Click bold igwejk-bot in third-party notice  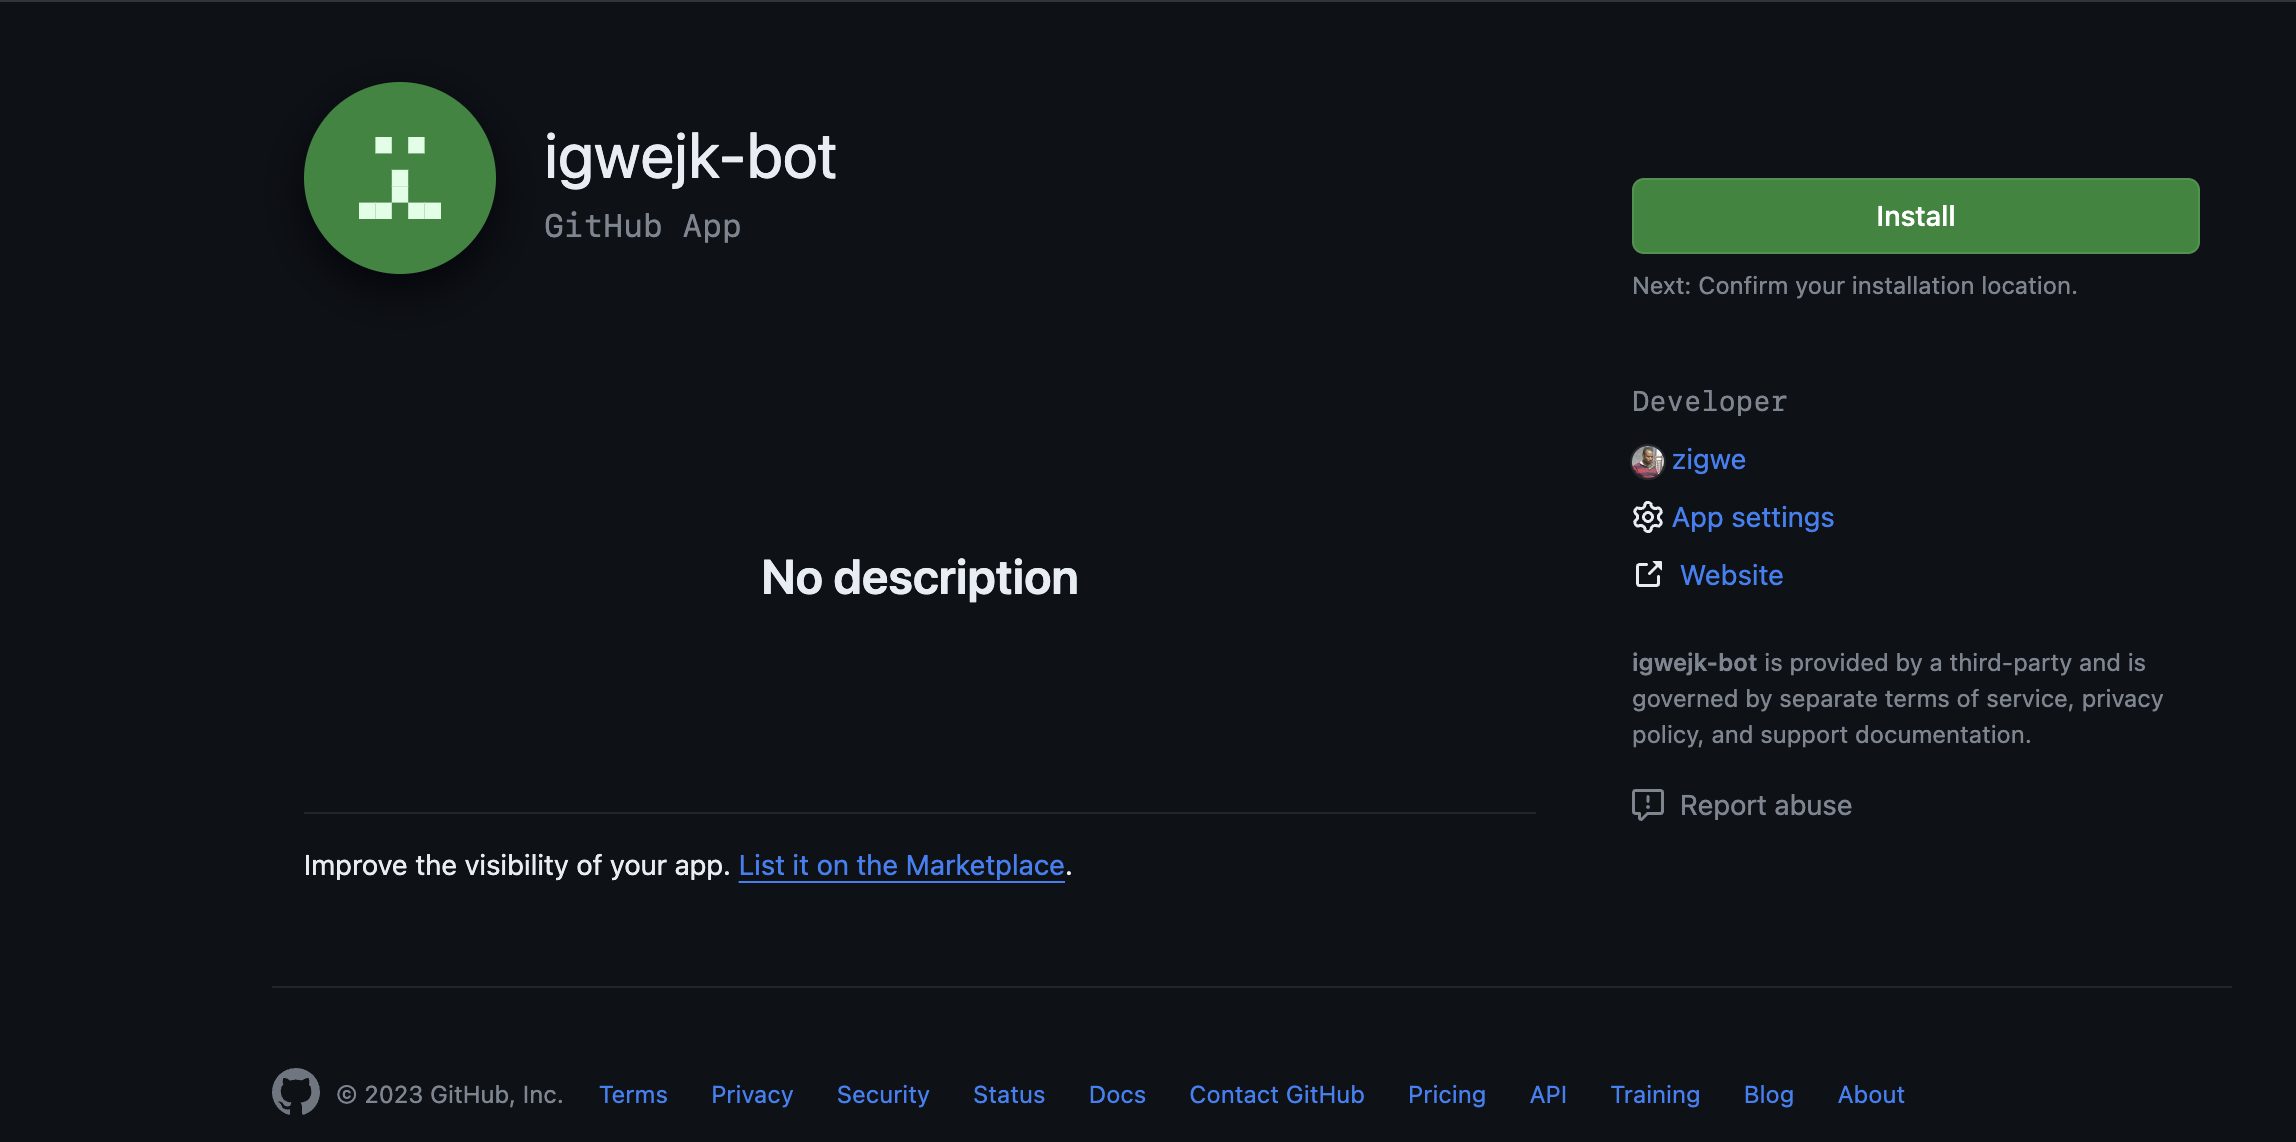pos(1694,663)
